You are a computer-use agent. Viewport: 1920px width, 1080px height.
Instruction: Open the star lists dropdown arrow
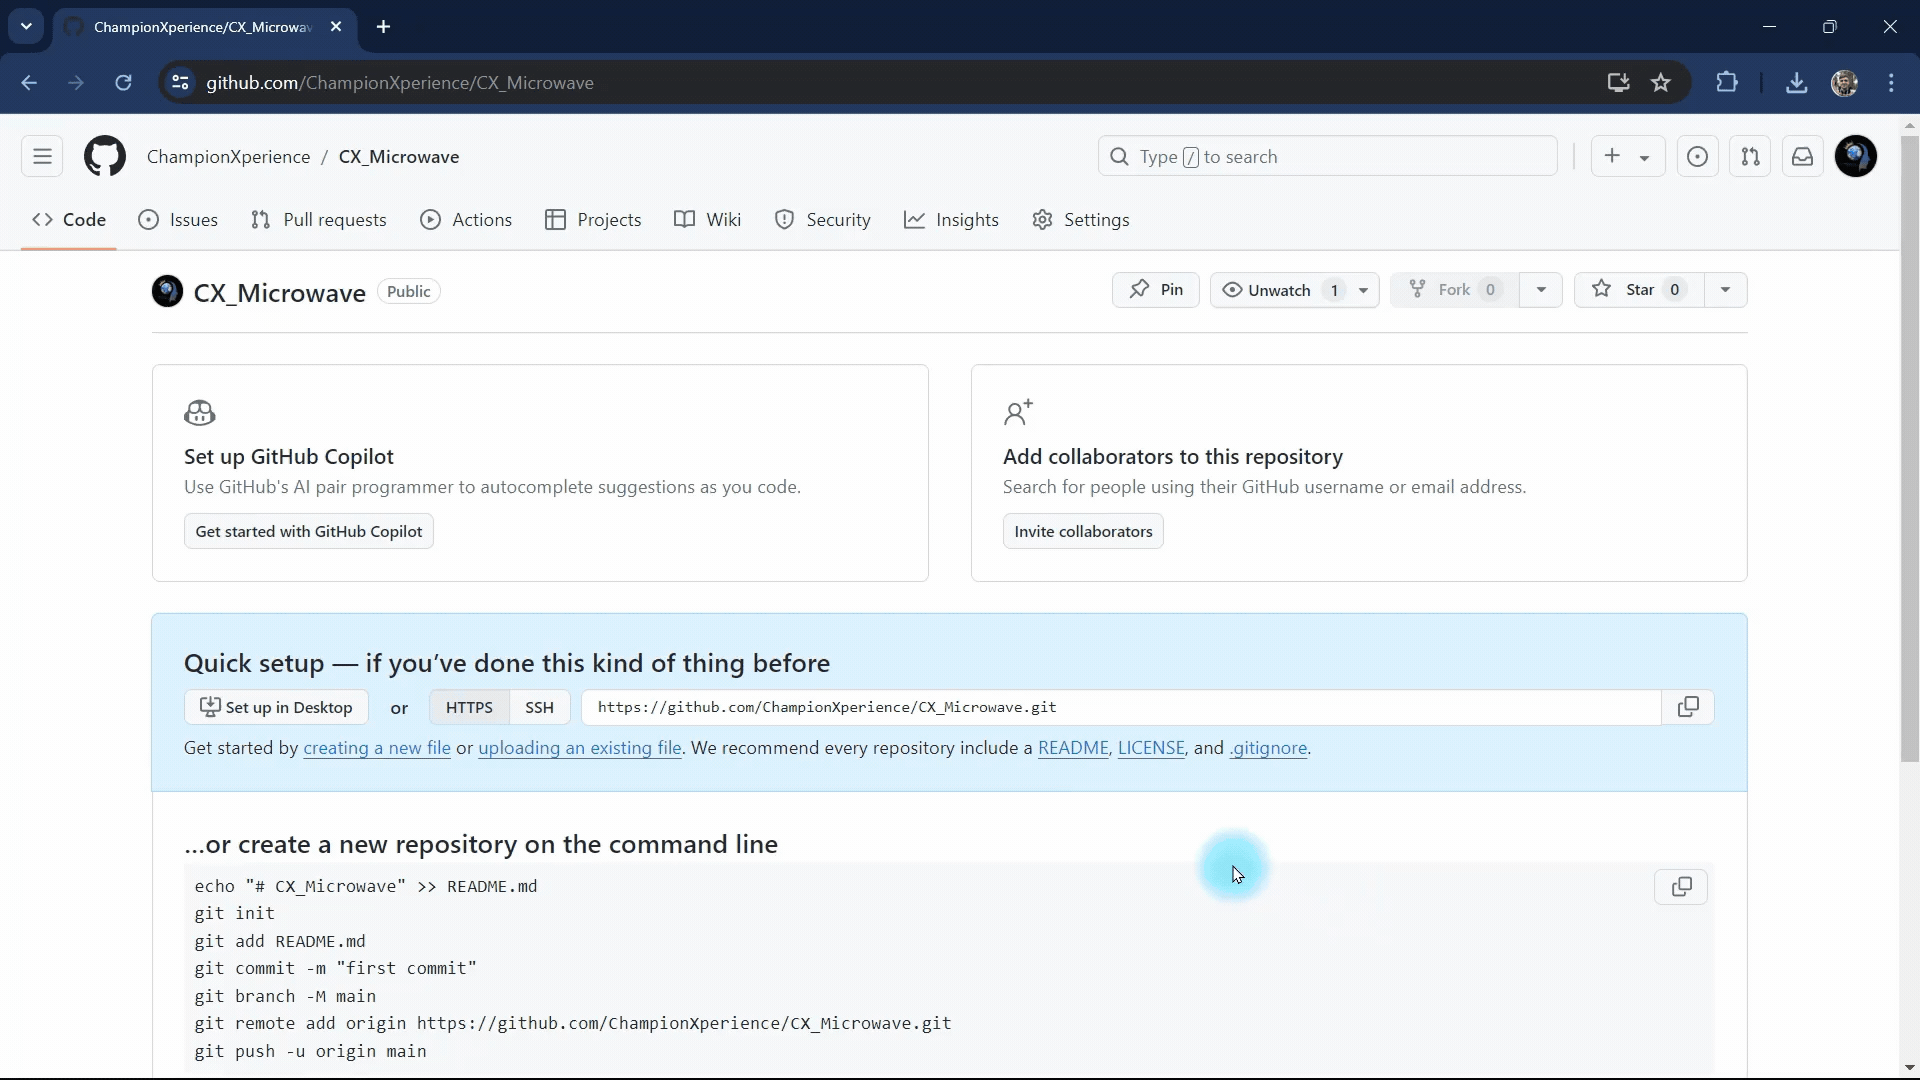1725,290
